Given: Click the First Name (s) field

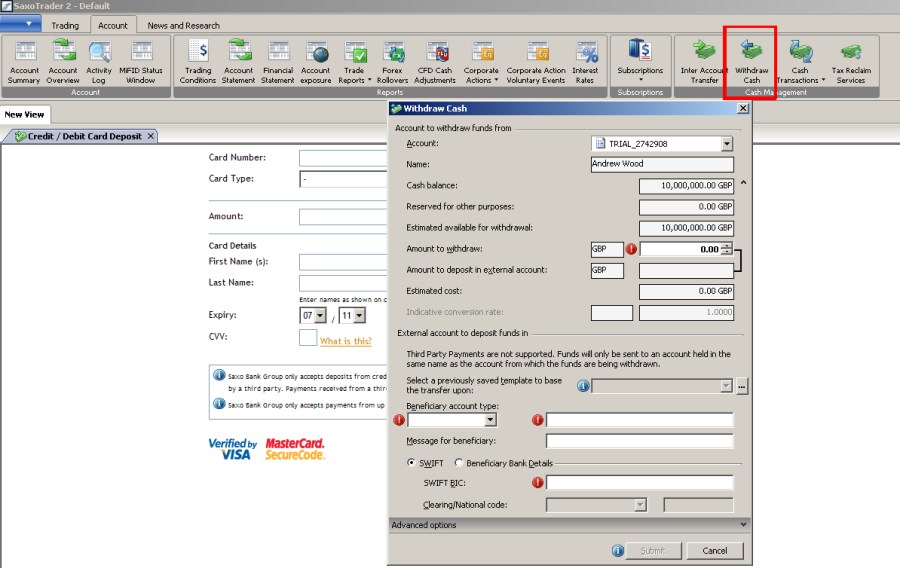Looking at the screenshot, I should click(x=343, y=262).
